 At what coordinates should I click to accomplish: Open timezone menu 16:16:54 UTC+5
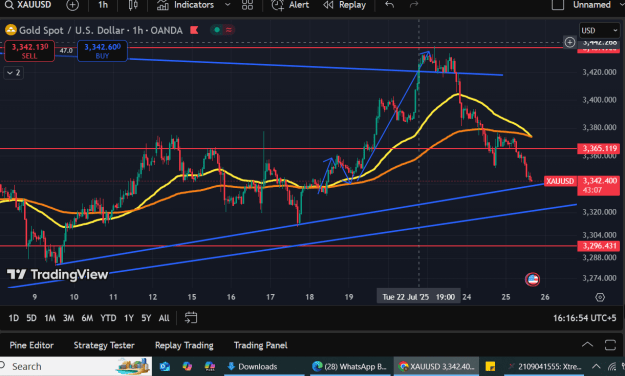pos(584,318)
